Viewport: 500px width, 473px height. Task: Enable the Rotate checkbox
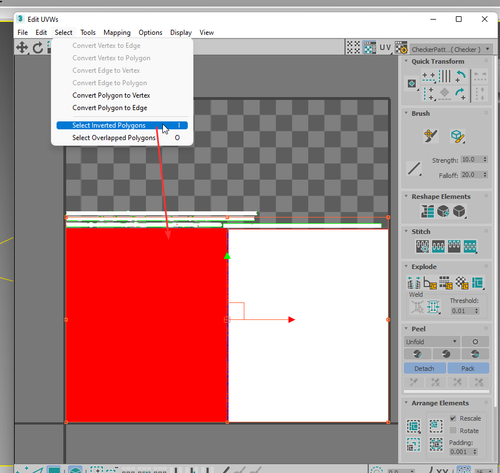point(453,430)
